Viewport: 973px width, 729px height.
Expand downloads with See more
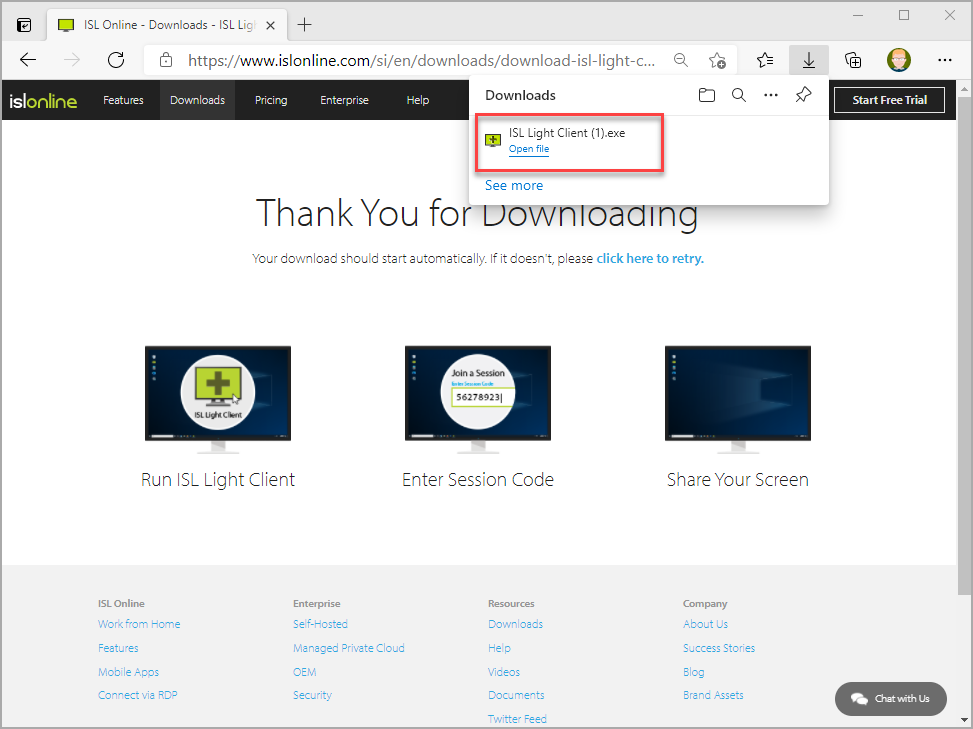click(513, 185)
